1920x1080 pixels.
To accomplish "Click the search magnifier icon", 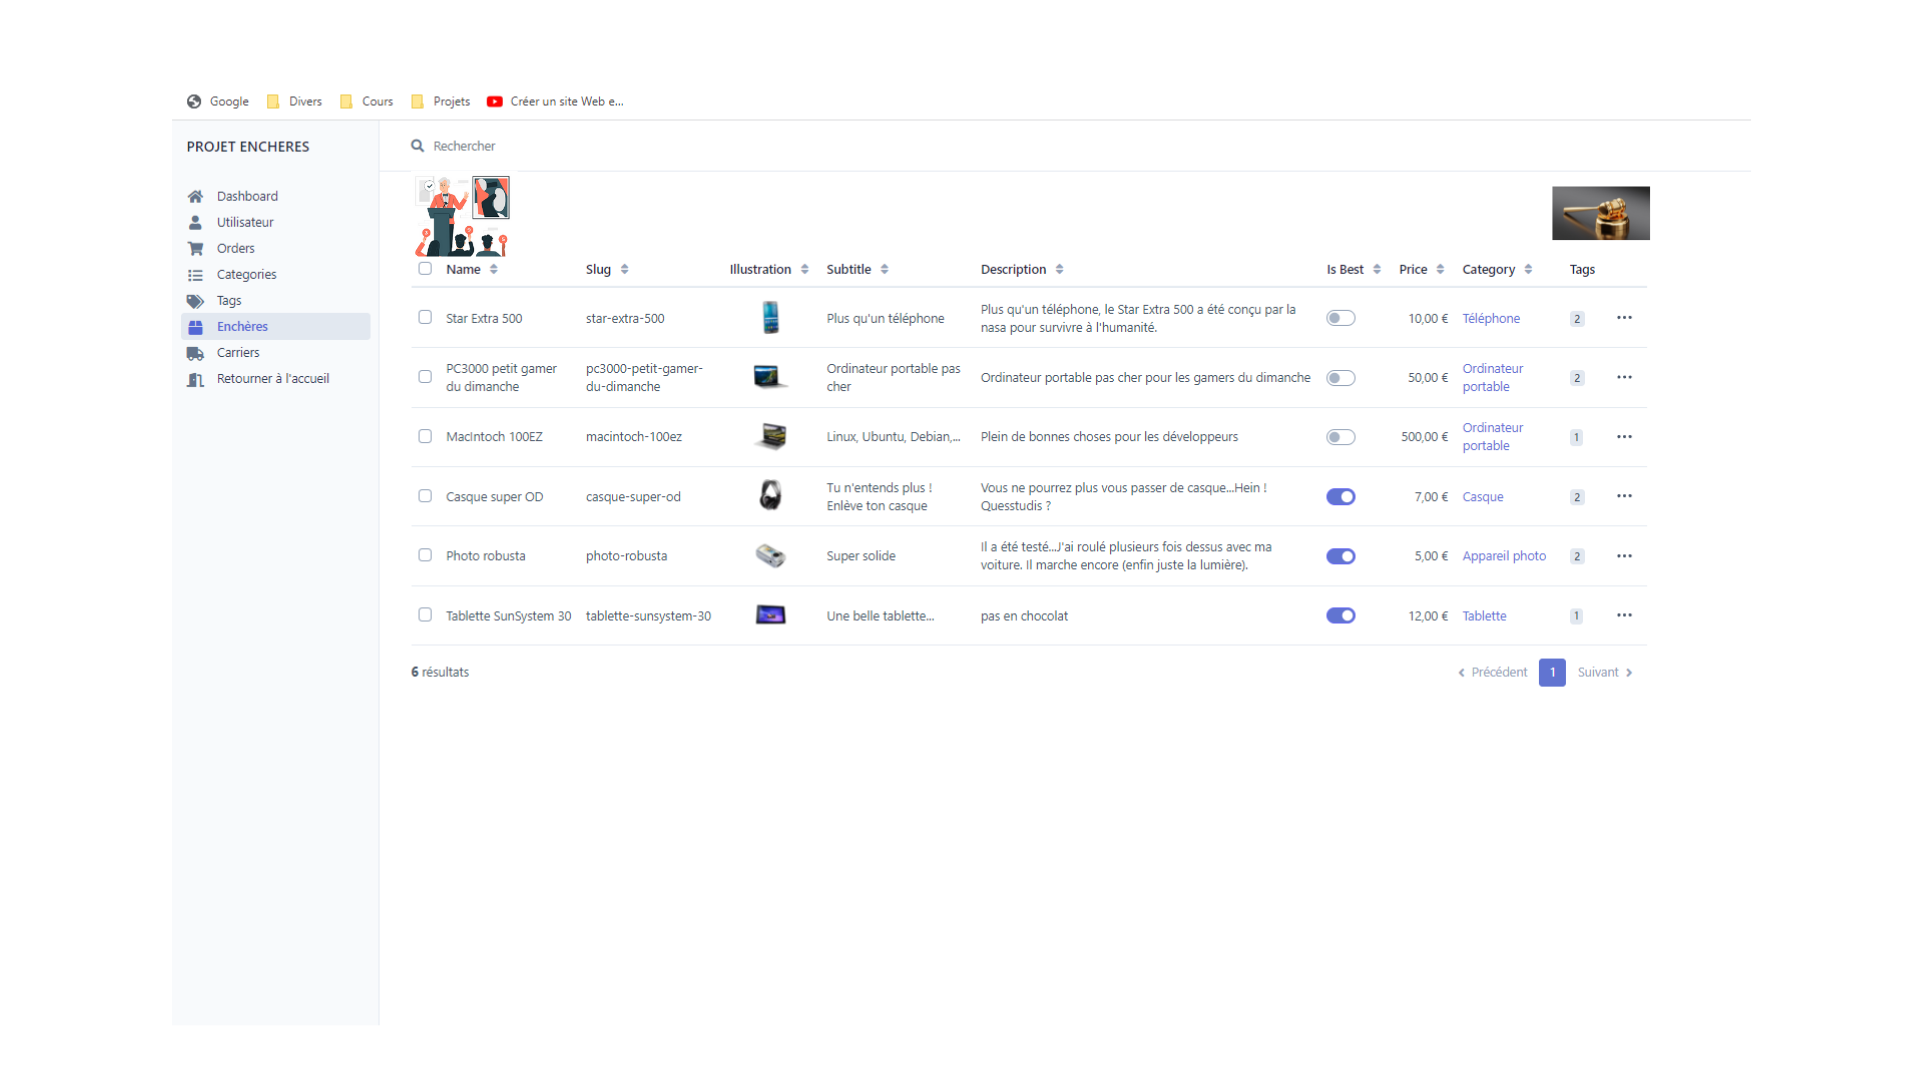I will tap(417, 145).
